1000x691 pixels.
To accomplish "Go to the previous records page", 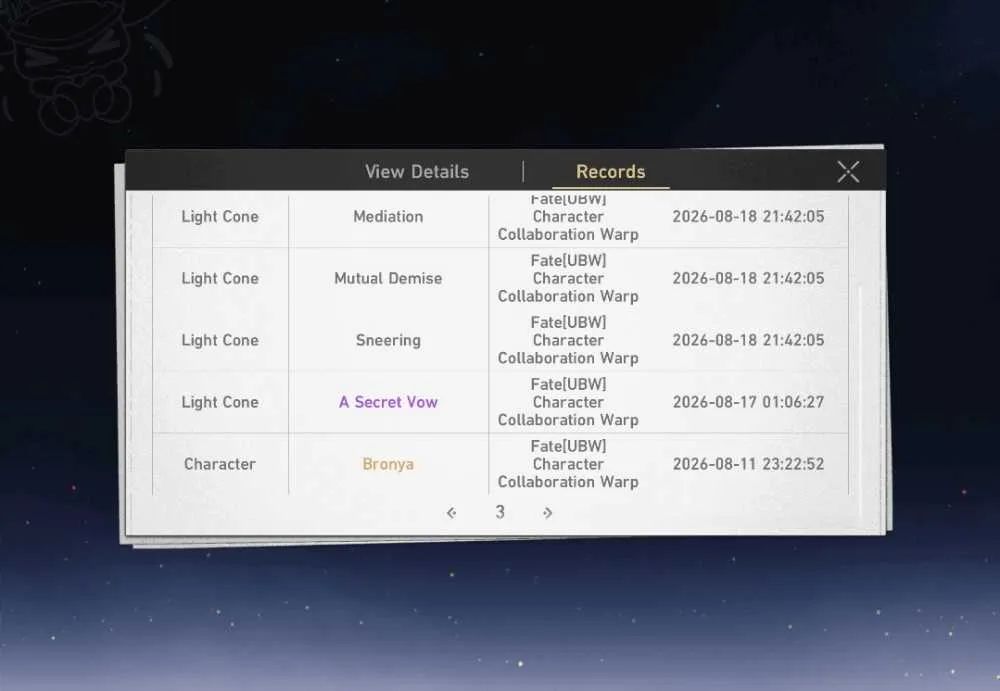I will (452, 512).
